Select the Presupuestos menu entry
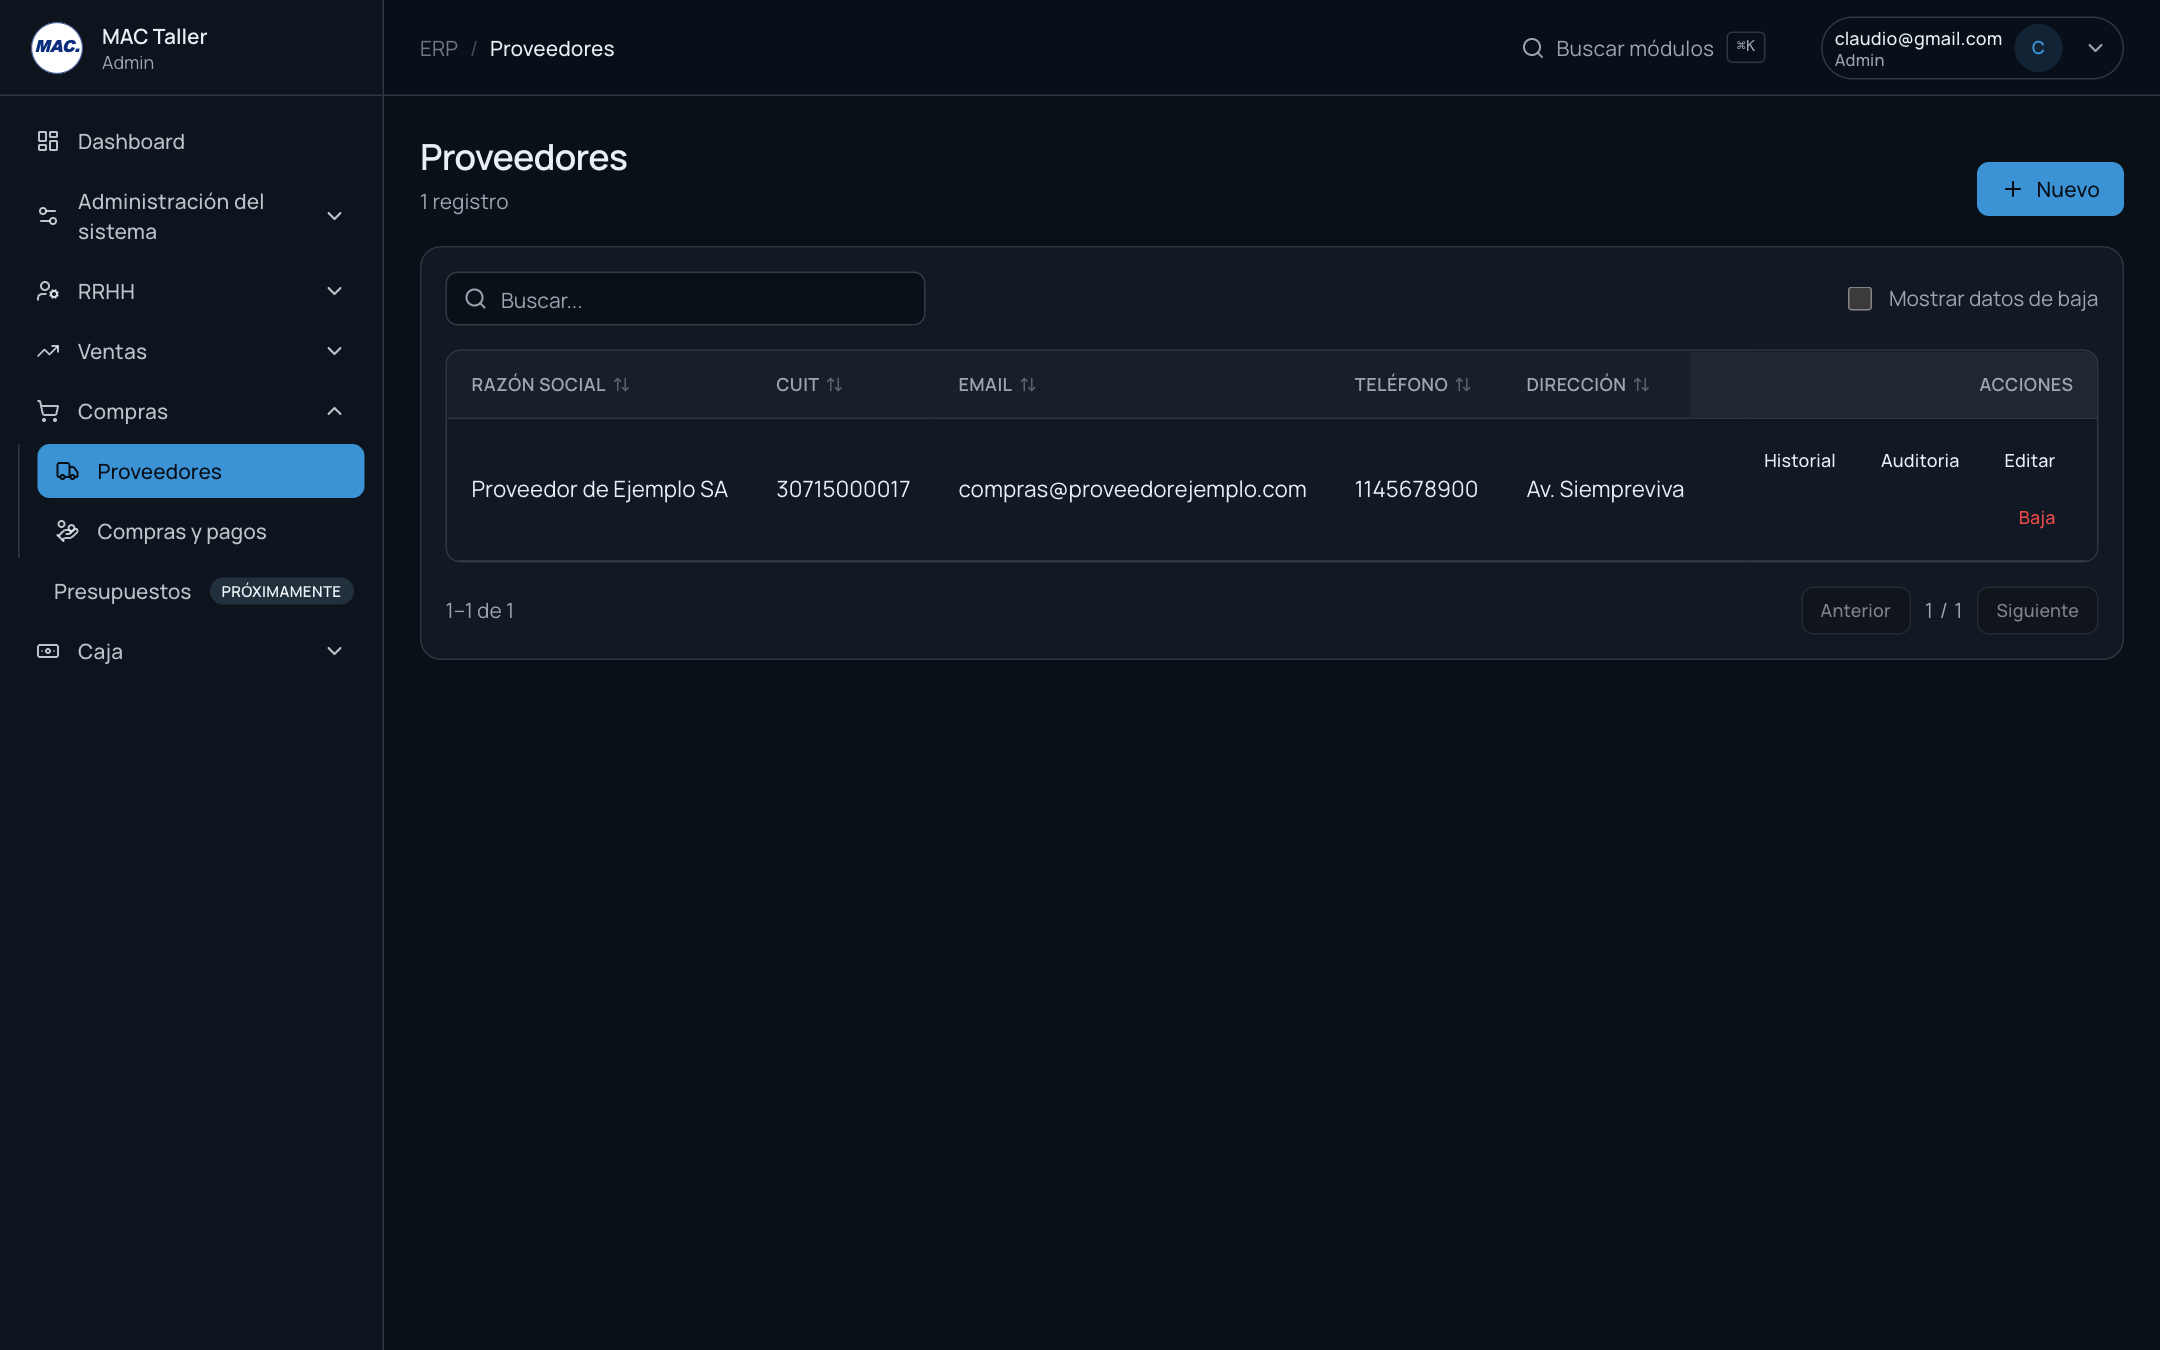2160x1350 pixels. 122,591
